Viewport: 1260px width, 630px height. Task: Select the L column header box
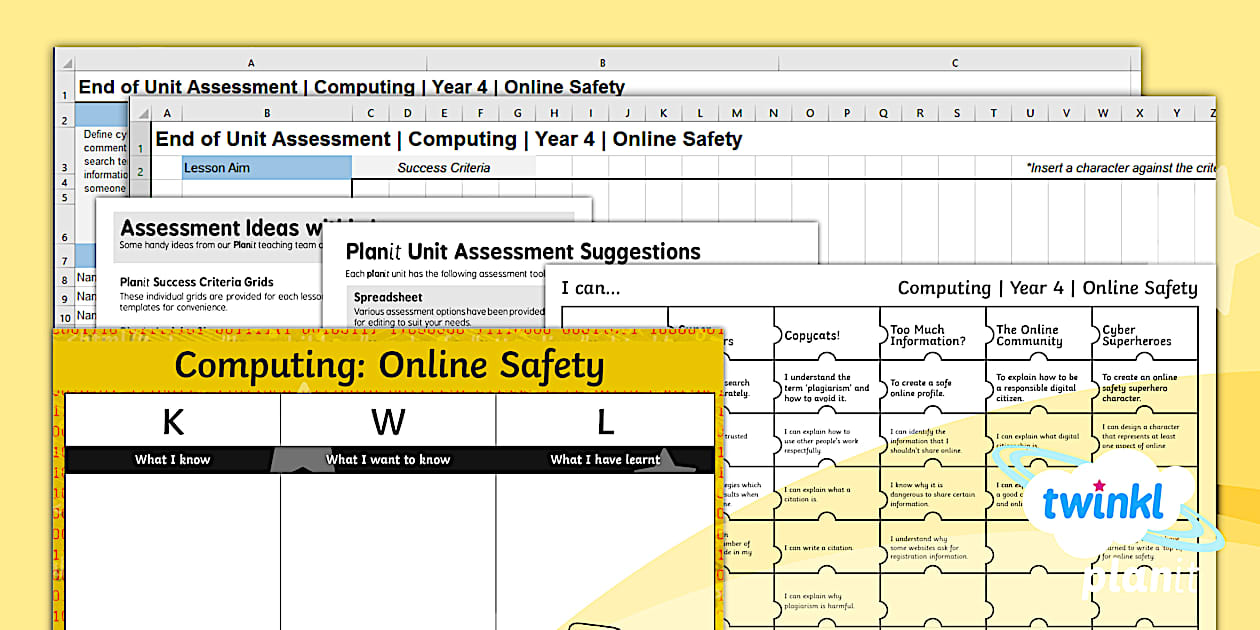pyautogui.click(x=605, y=422)
